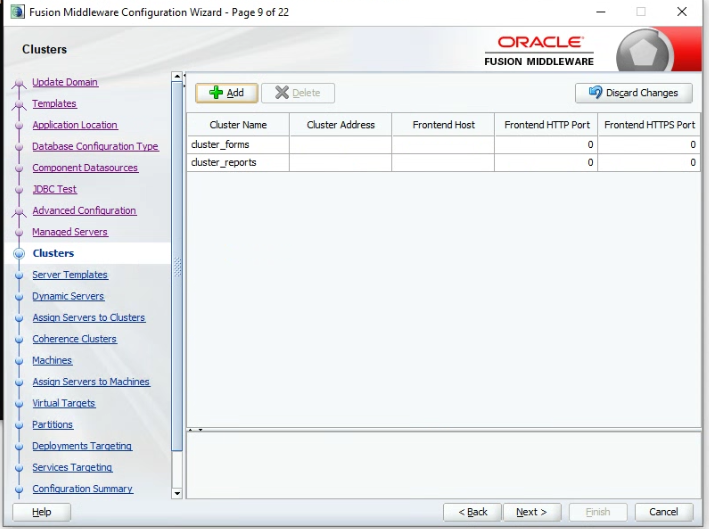This screenshot has height=529, width=709.
Task: Open Component Datasources step
Action: [x=85, y=168]
